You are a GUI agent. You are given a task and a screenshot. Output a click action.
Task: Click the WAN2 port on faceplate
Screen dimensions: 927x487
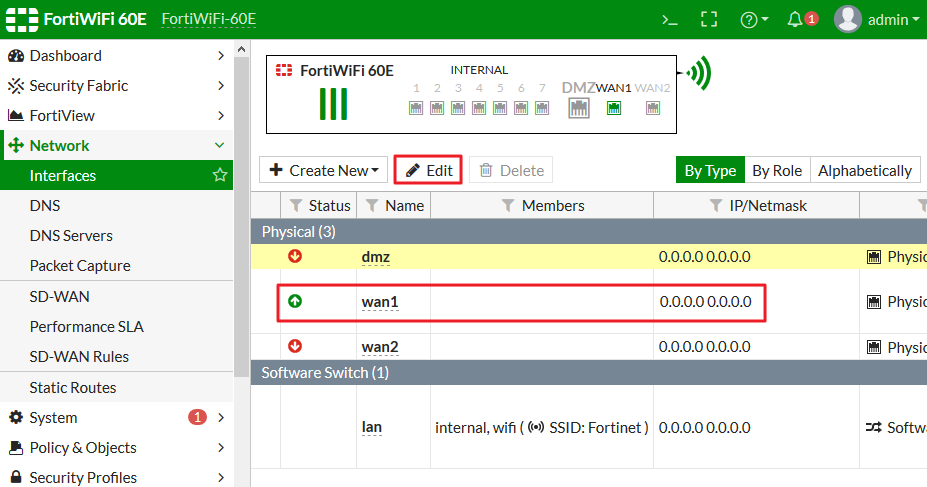(653, 108)
